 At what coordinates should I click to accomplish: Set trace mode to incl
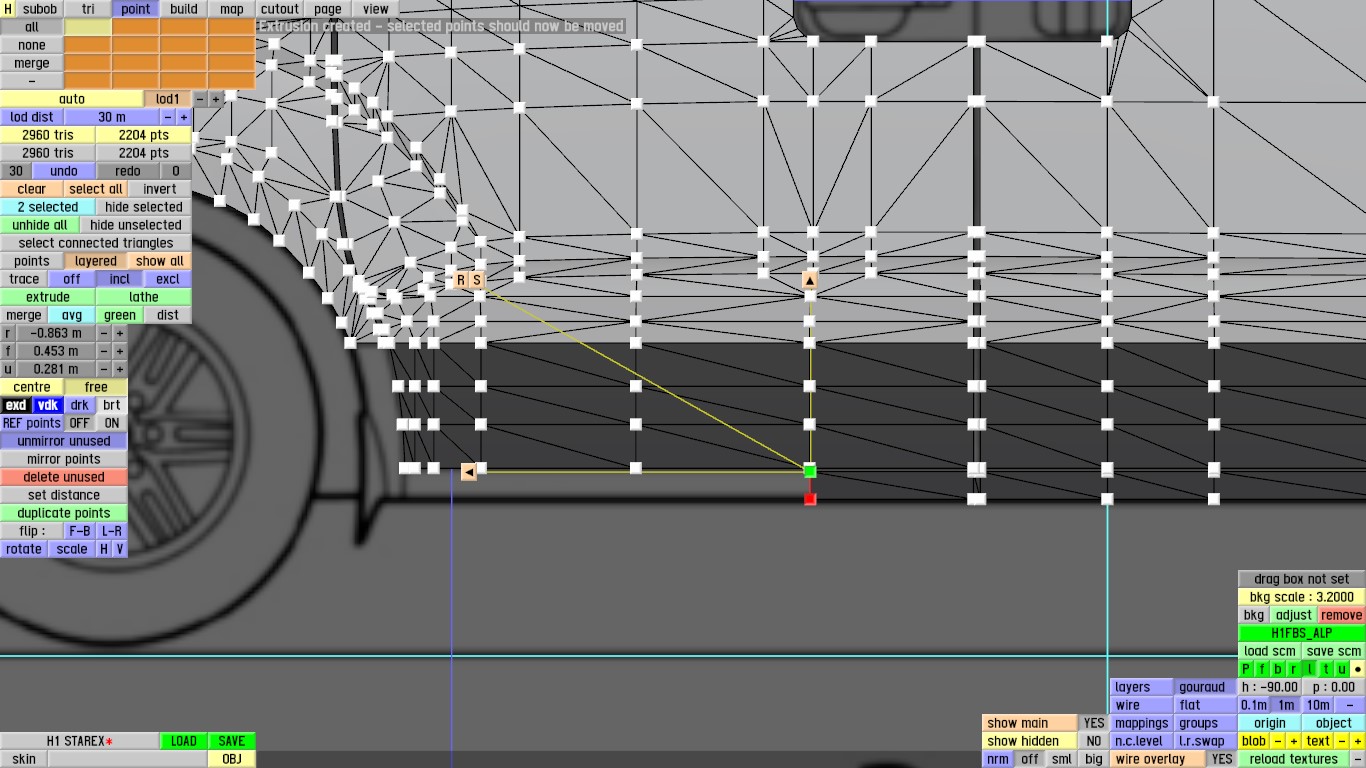[x=120, y=279]
